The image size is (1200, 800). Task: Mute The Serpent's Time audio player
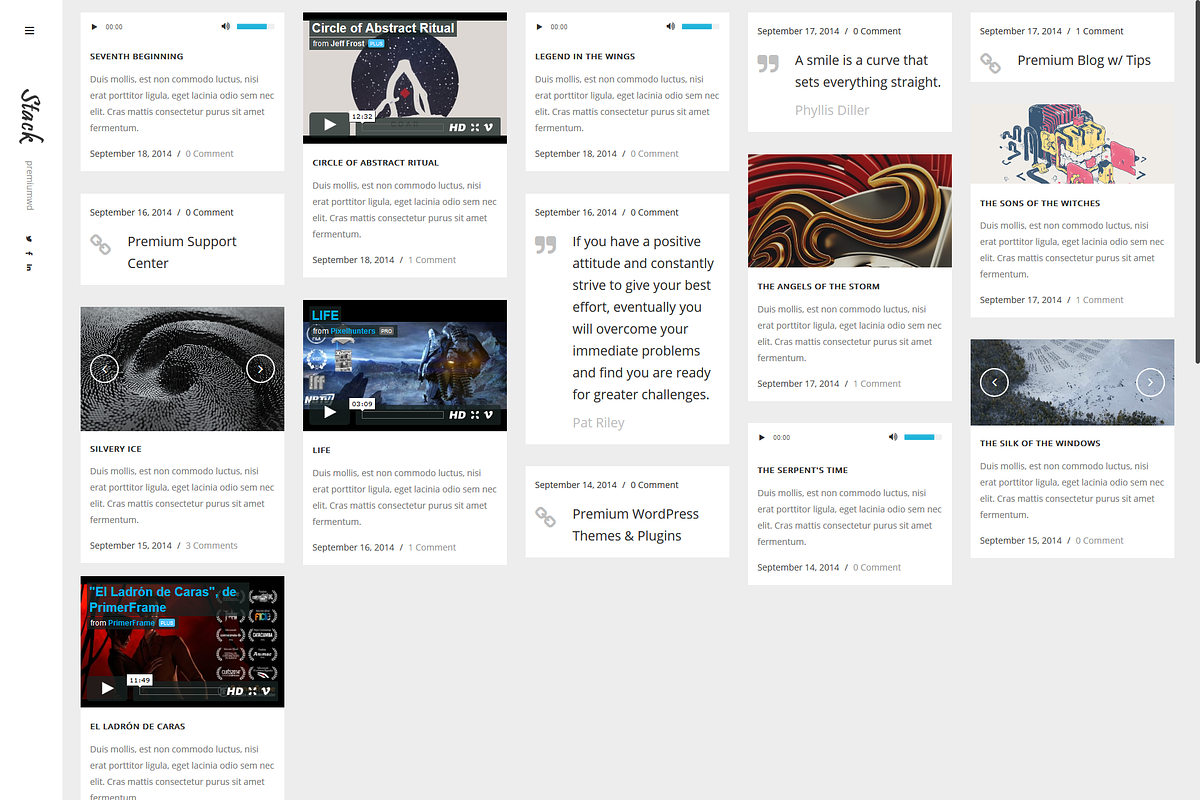pos(893,437)
